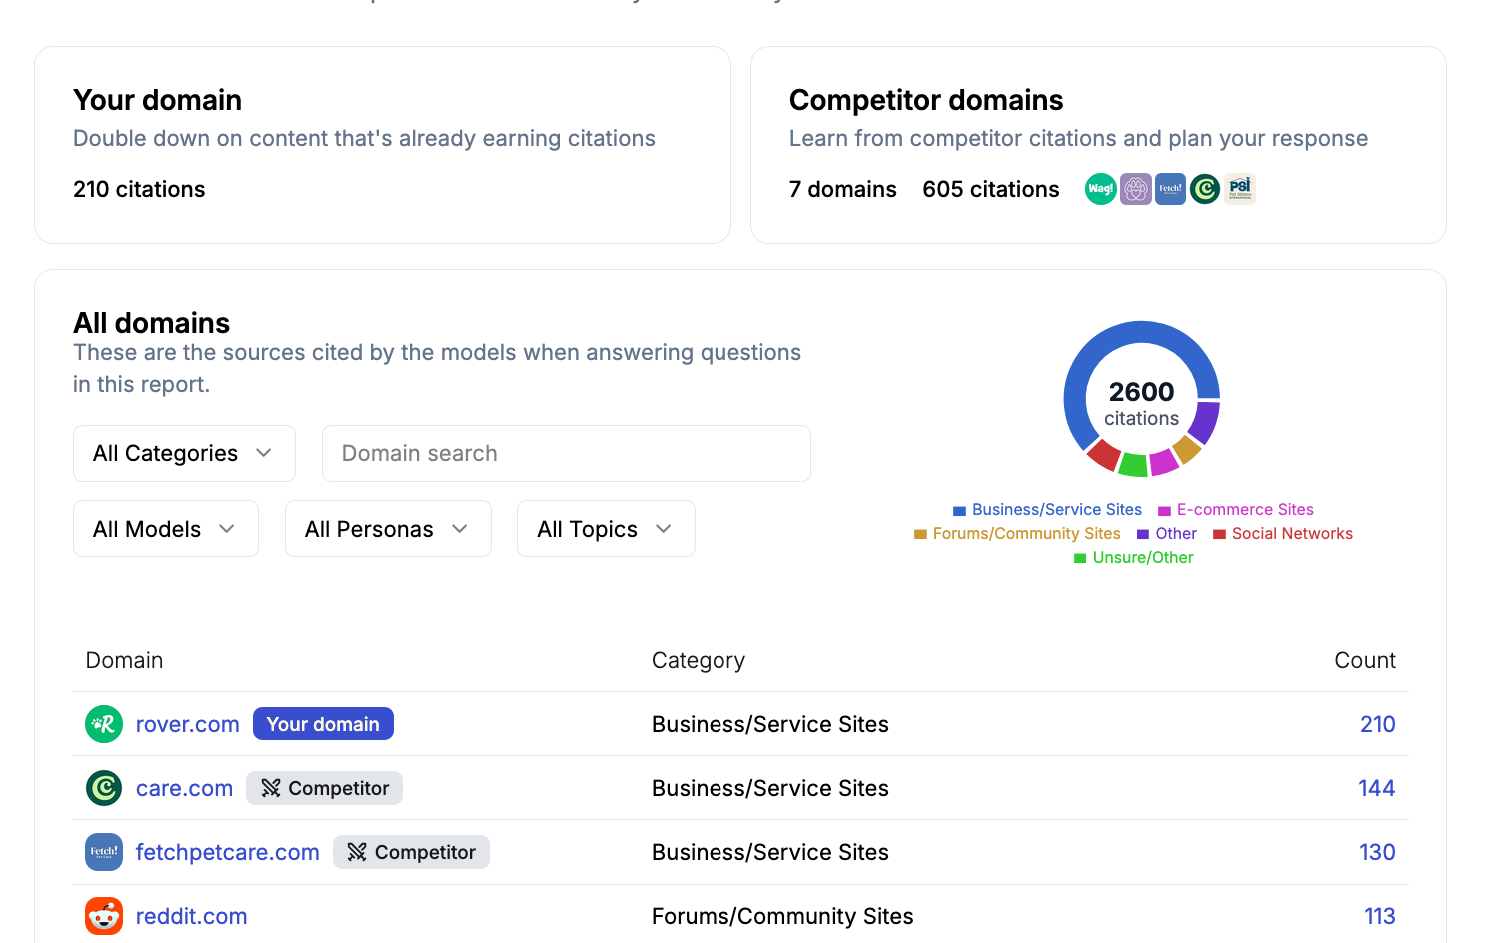Click the purple paw-print competitor logo

(x=1135, y=189)
